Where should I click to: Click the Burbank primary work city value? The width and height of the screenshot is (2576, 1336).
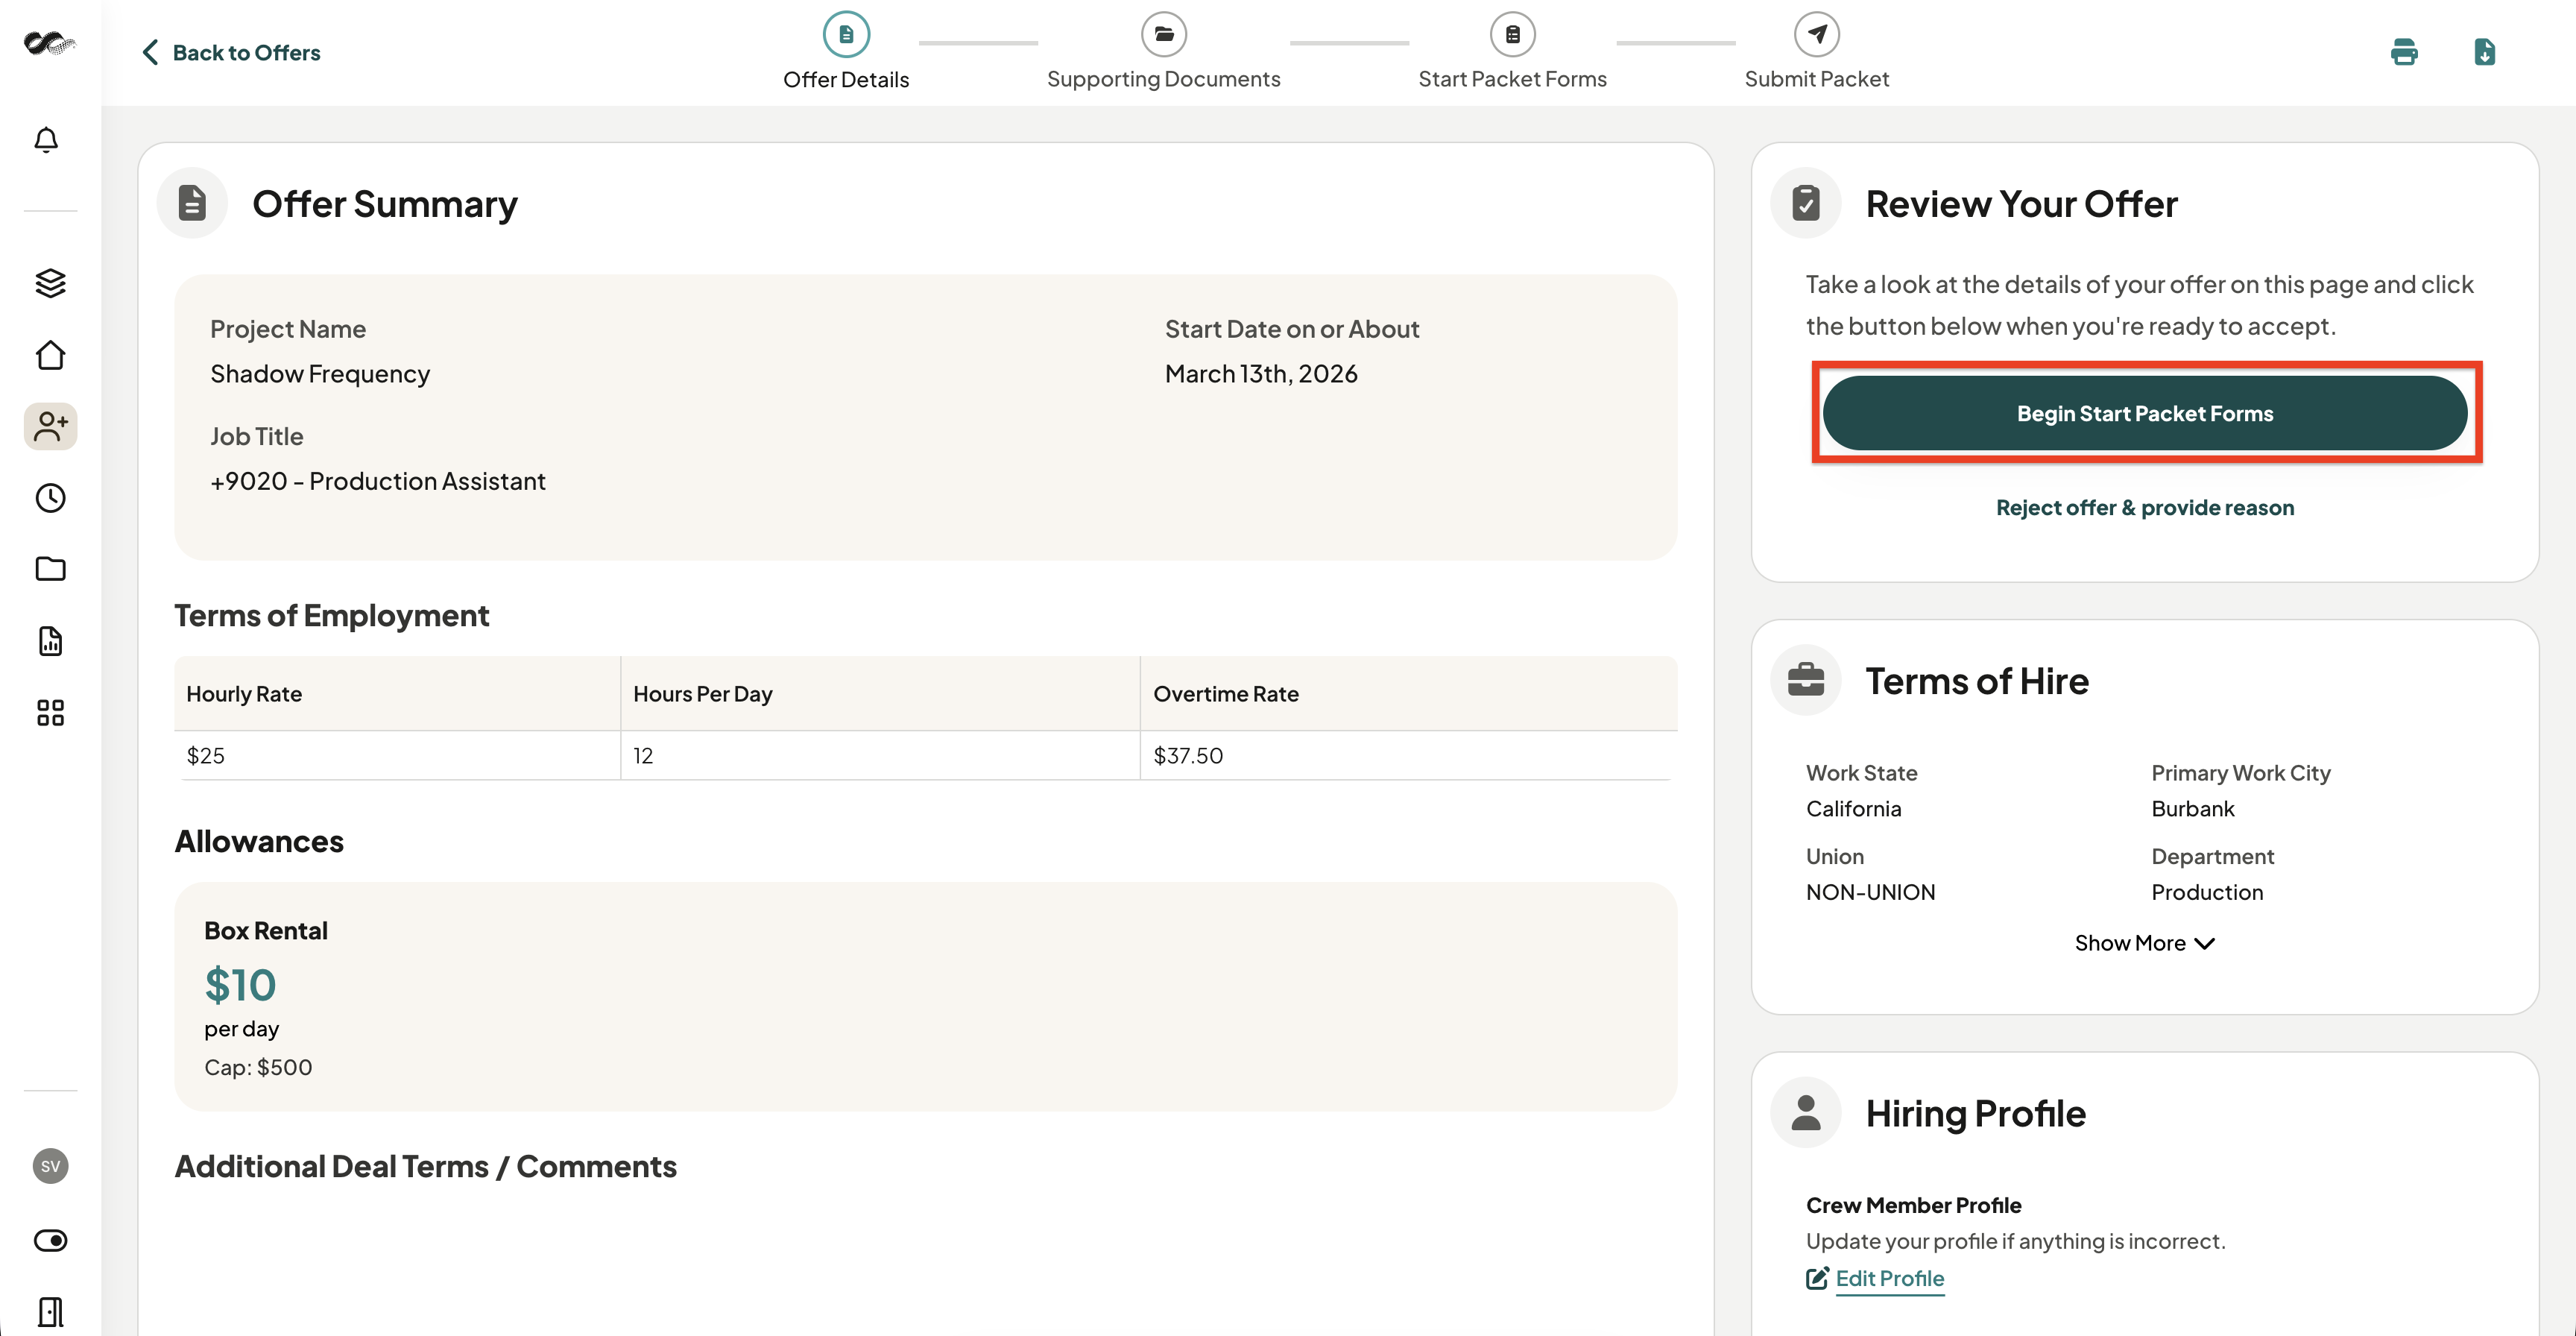pos(2192,808)
